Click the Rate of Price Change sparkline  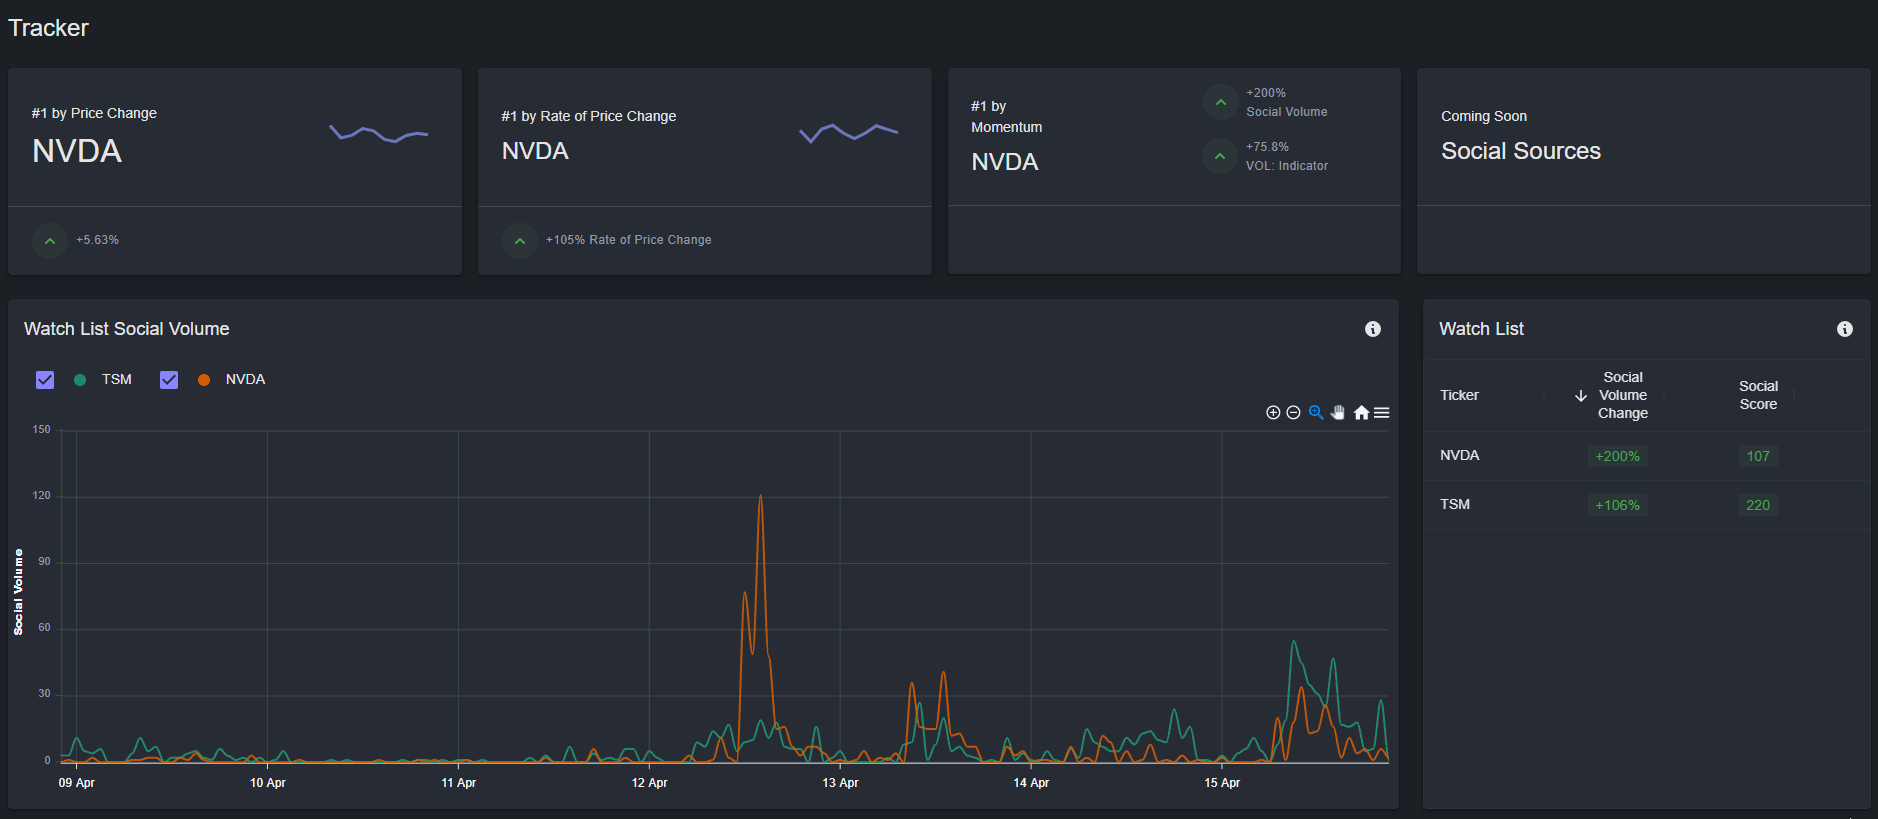[x=849, y=132]
